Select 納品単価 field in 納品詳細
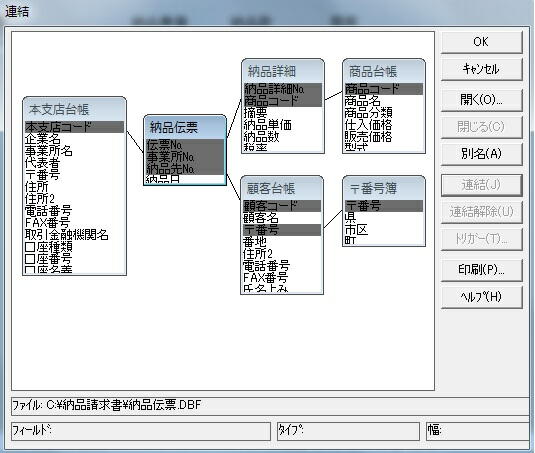The width and height of the screenshot is (535, 453). tap(283, 125)
